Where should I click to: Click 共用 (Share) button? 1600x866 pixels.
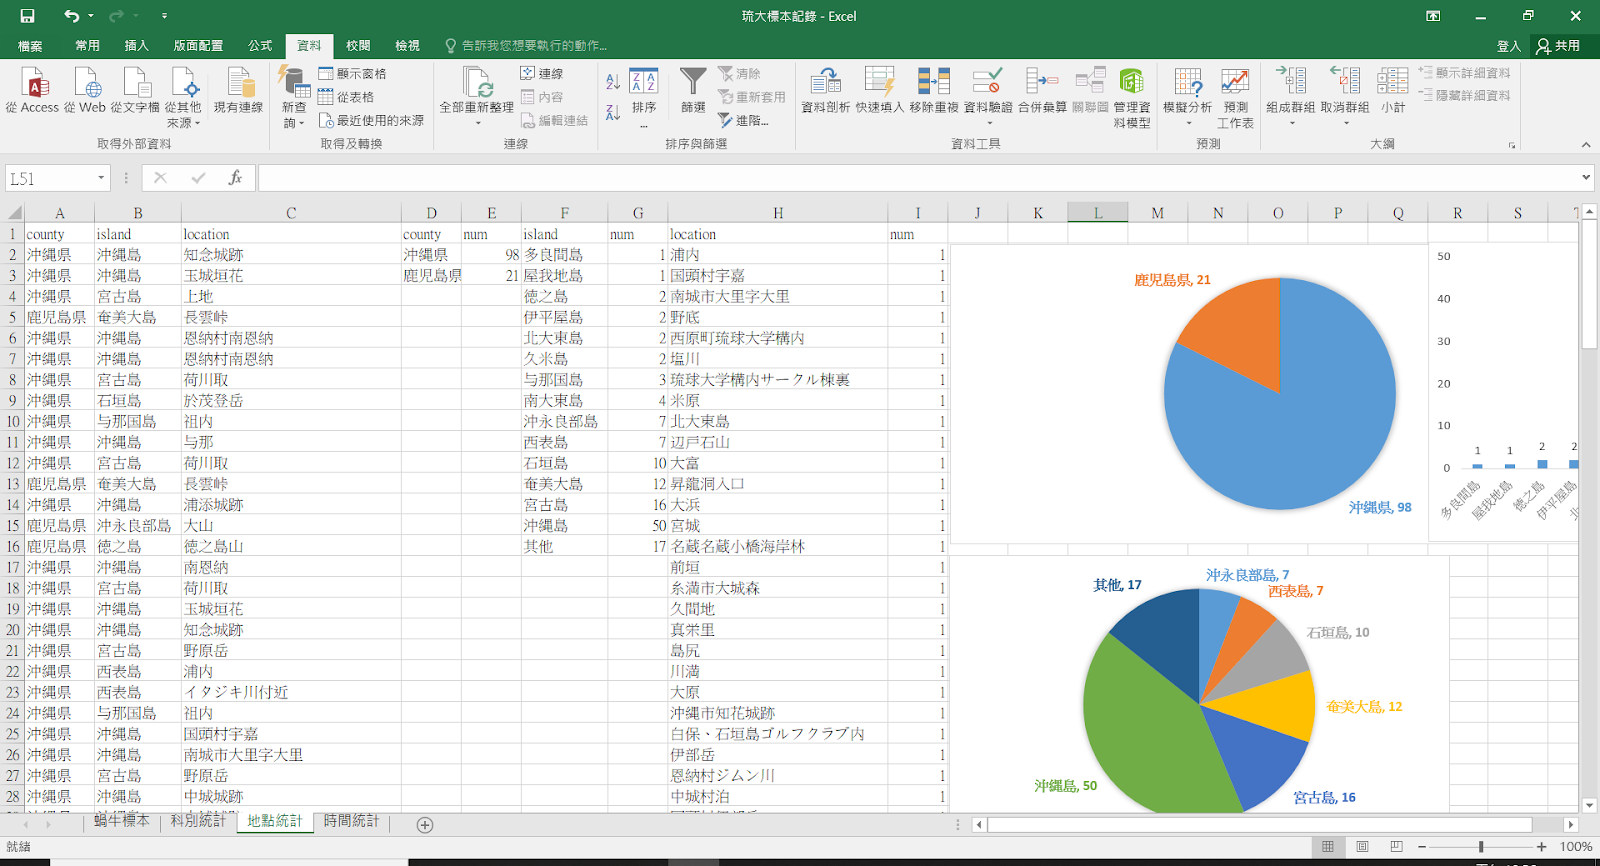[1560, 46]
